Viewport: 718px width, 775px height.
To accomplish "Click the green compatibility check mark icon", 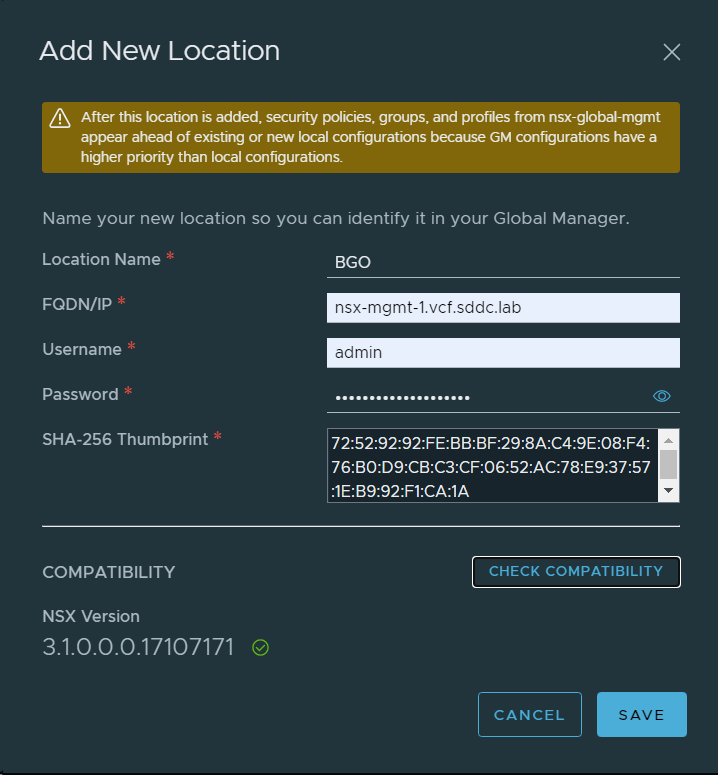I will (x=260, y=648).
